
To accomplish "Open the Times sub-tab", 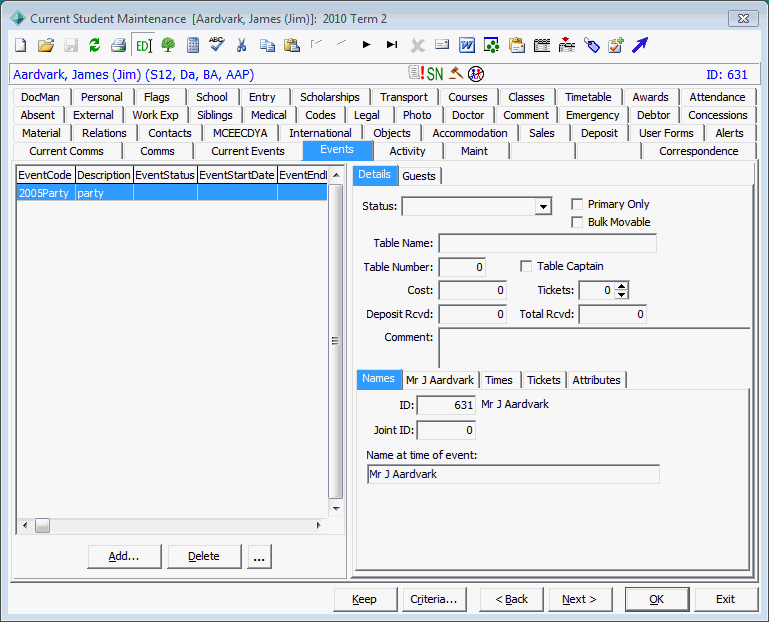I will [499, 380].
